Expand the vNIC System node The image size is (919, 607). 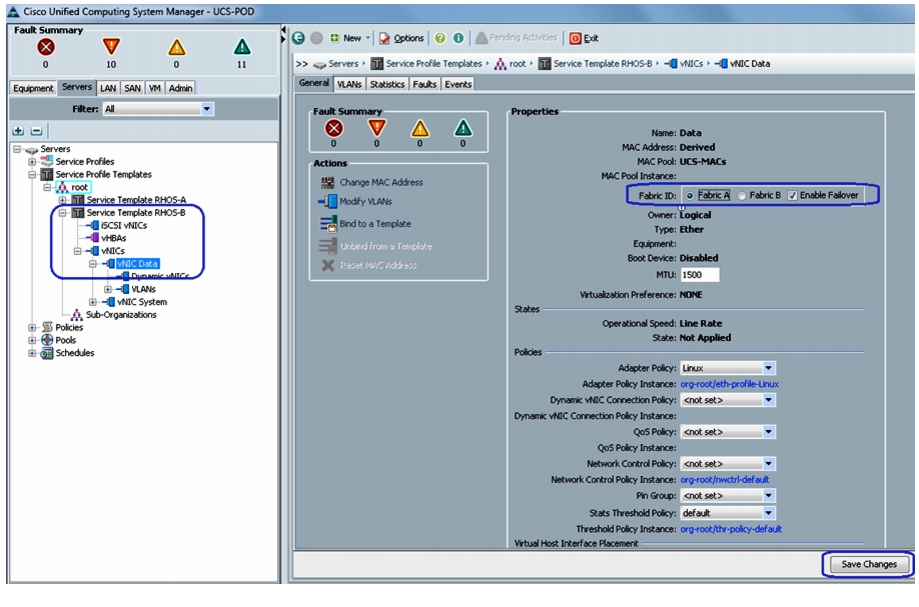[93, 302]
